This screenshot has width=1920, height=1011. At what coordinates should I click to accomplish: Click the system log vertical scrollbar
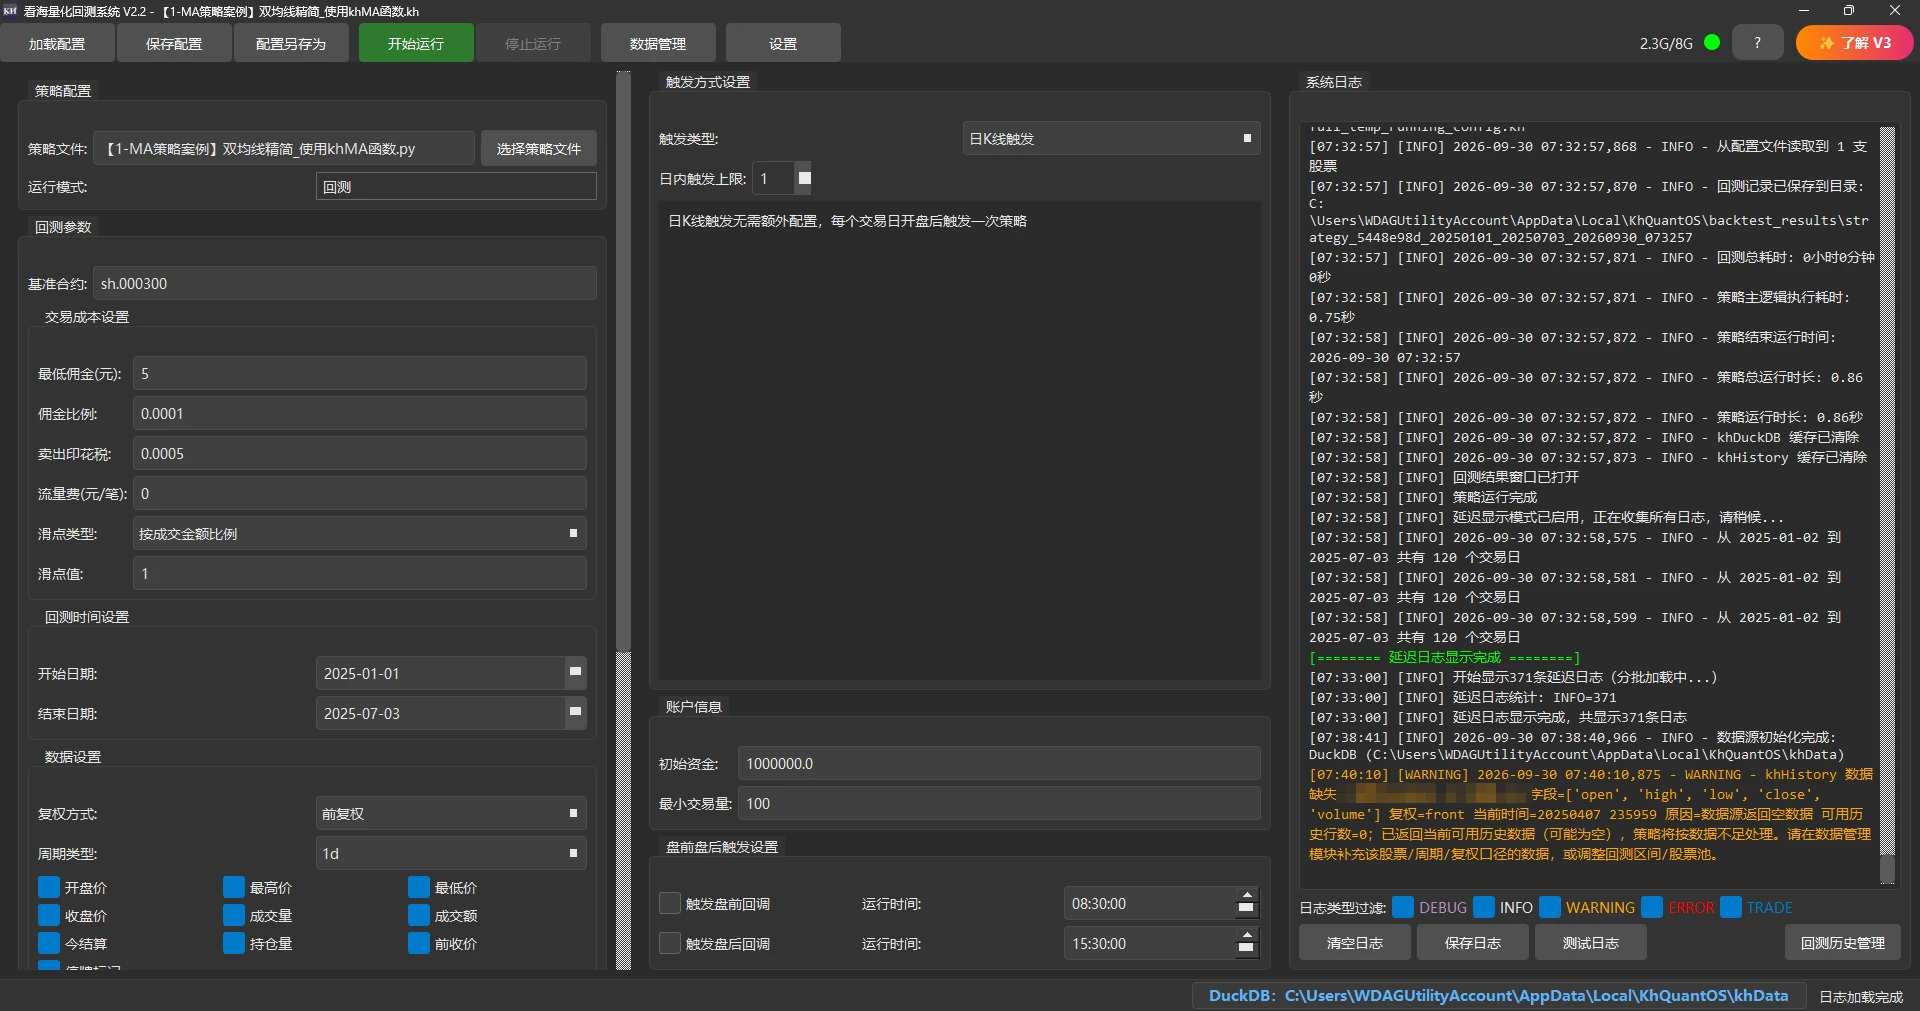[1887, 505]
